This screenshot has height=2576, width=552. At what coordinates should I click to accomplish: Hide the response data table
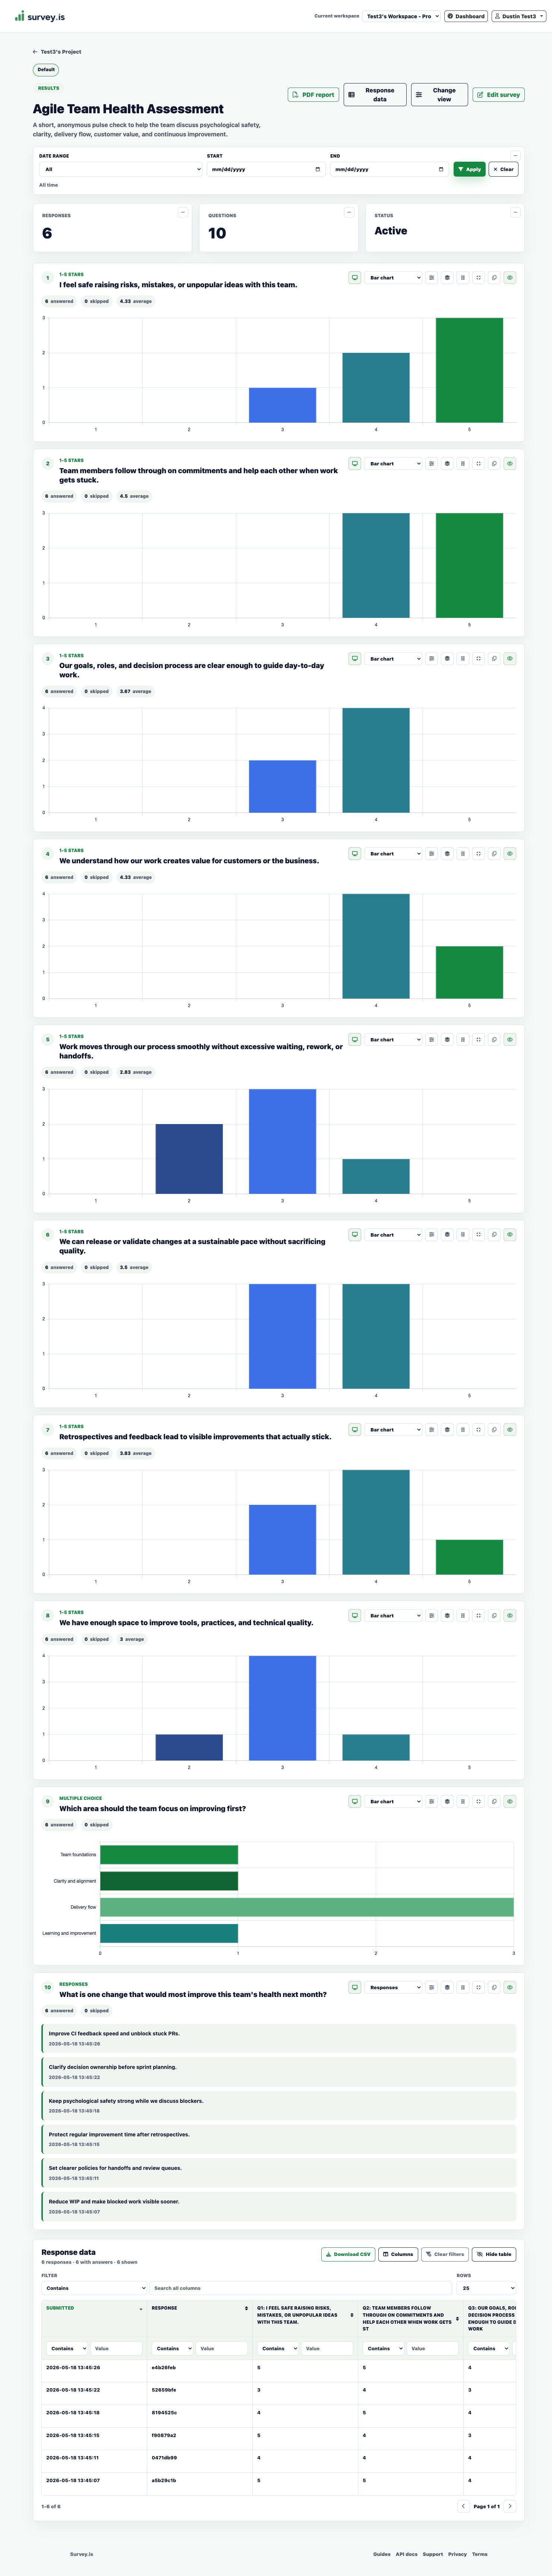pyautogui.click(x=494, y=2254)
